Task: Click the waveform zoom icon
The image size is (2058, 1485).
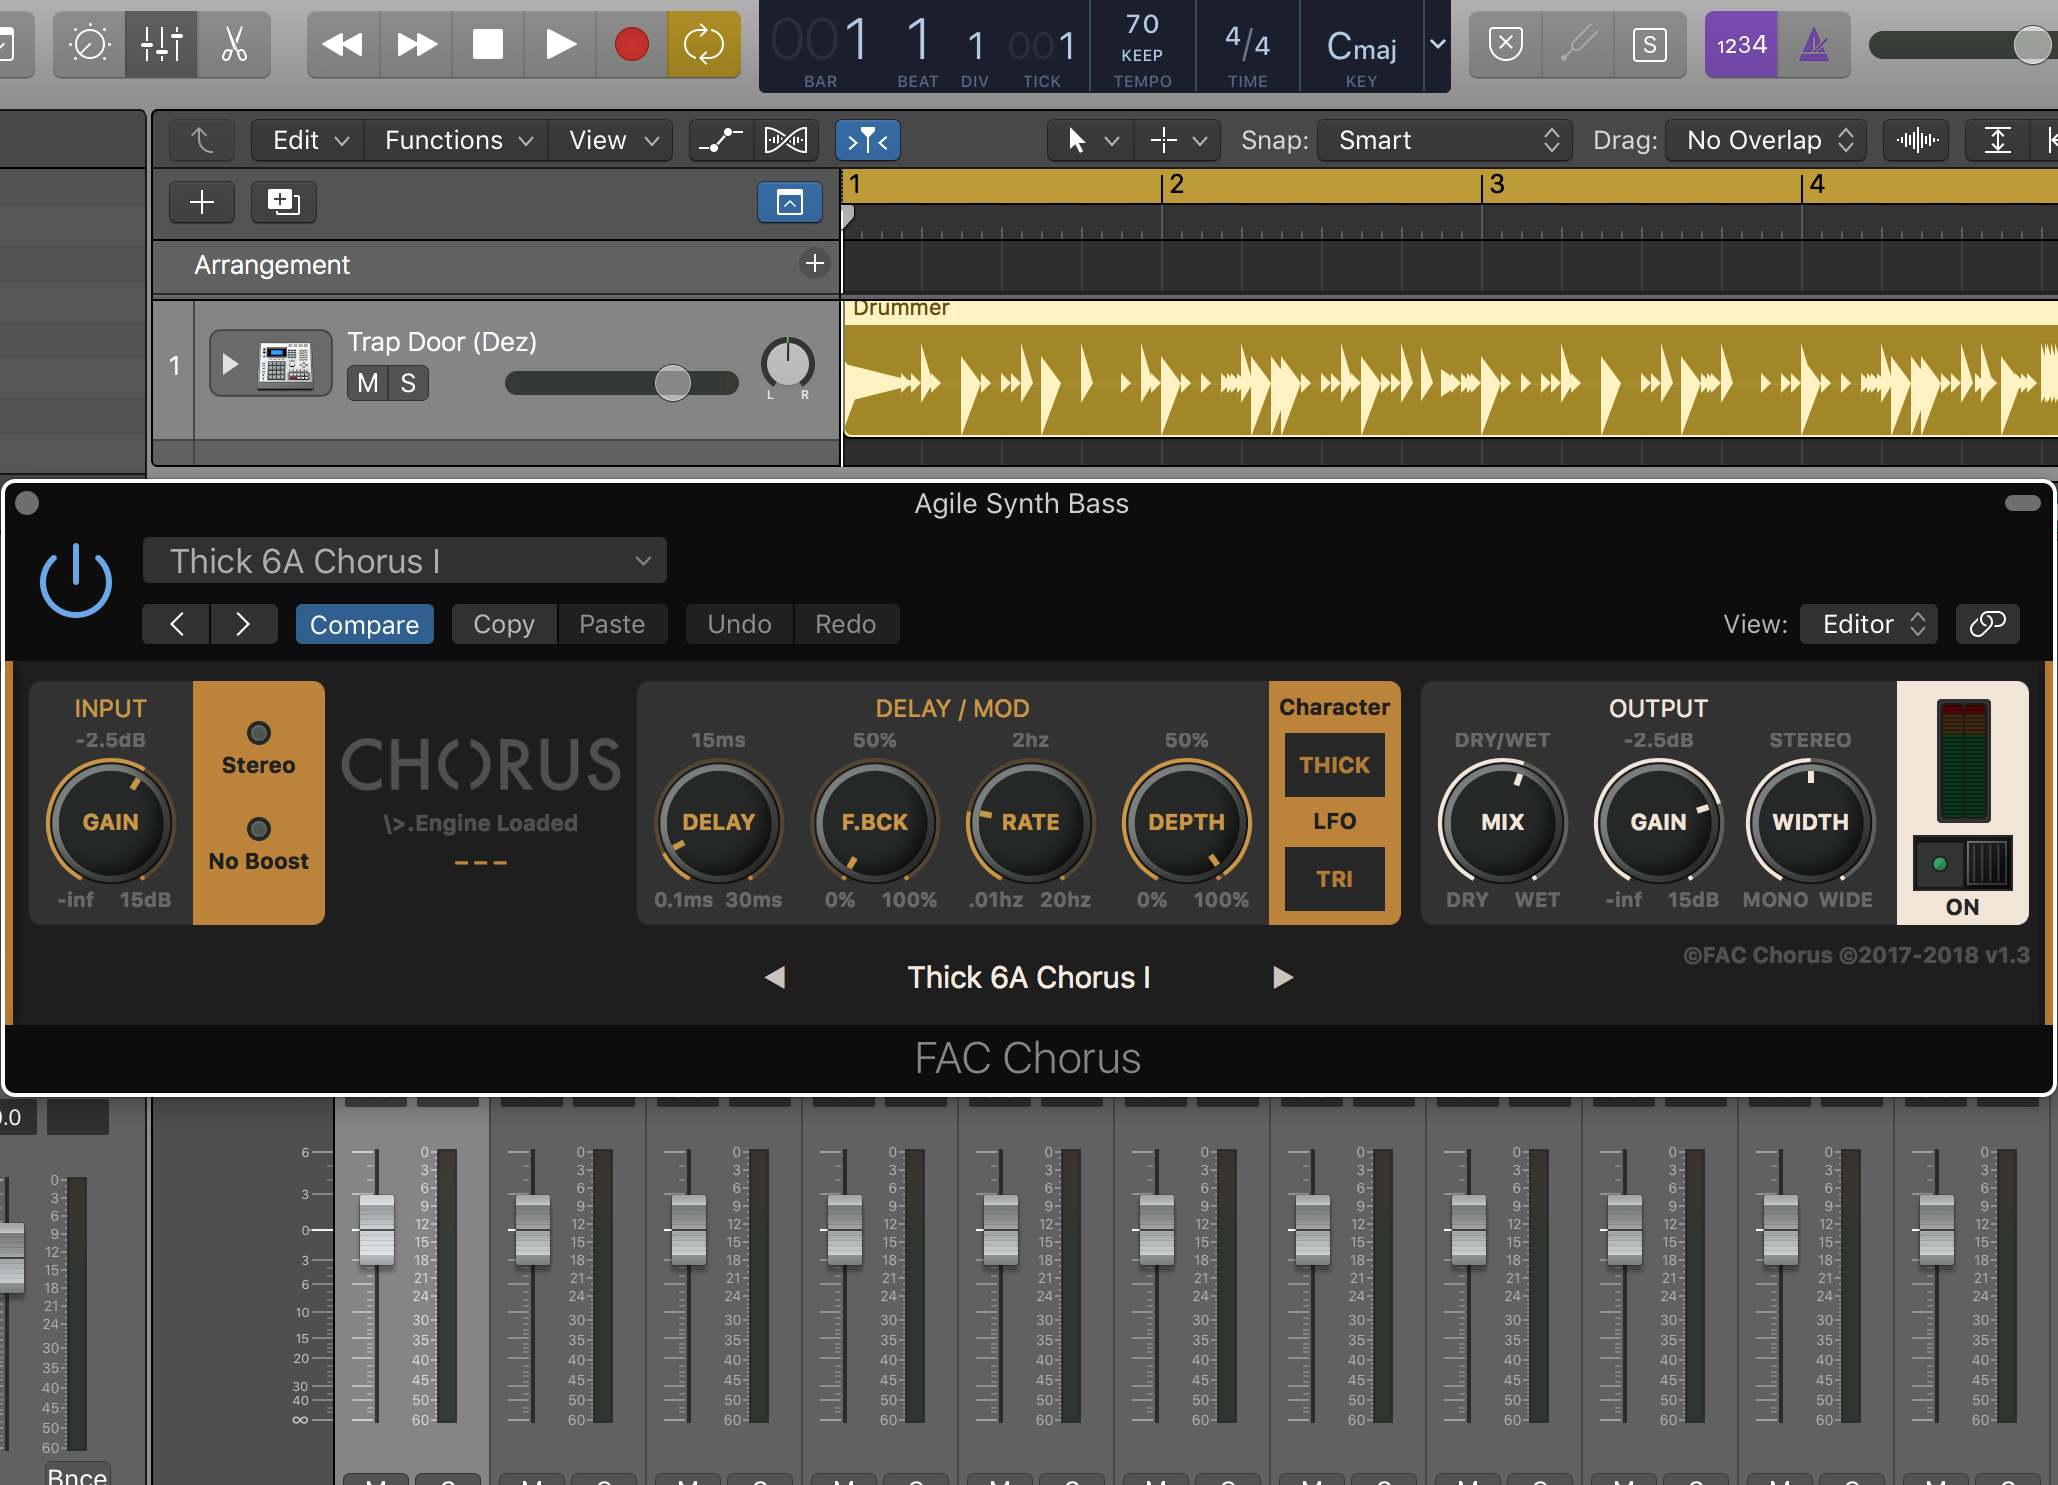Action: pyautogui.click(x=1917, y=140)
